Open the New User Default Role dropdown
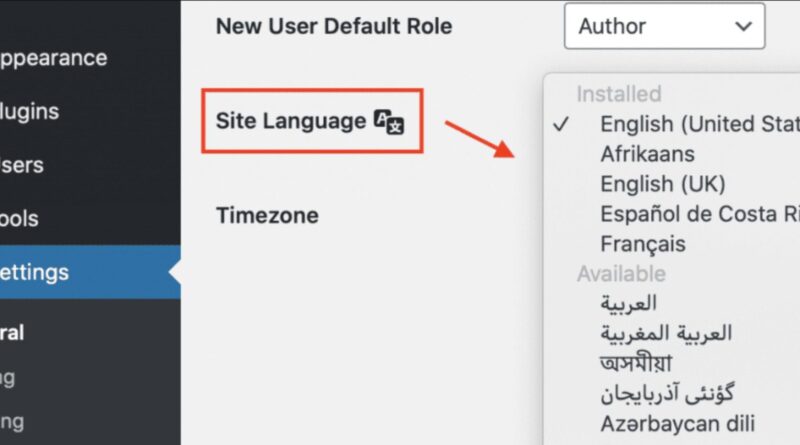The width and height of the screenshot is (800, 445). pyautogui.click(x=664, y=26)
